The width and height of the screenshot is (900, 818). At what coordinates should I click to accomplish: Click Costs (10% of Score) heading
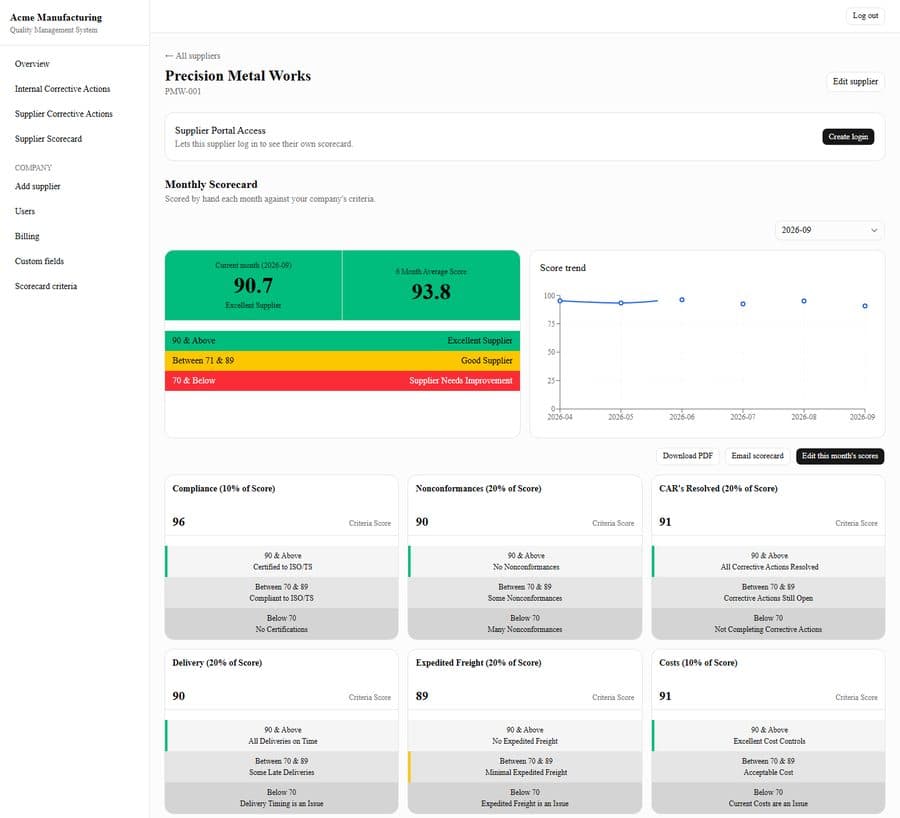point(698,662)
